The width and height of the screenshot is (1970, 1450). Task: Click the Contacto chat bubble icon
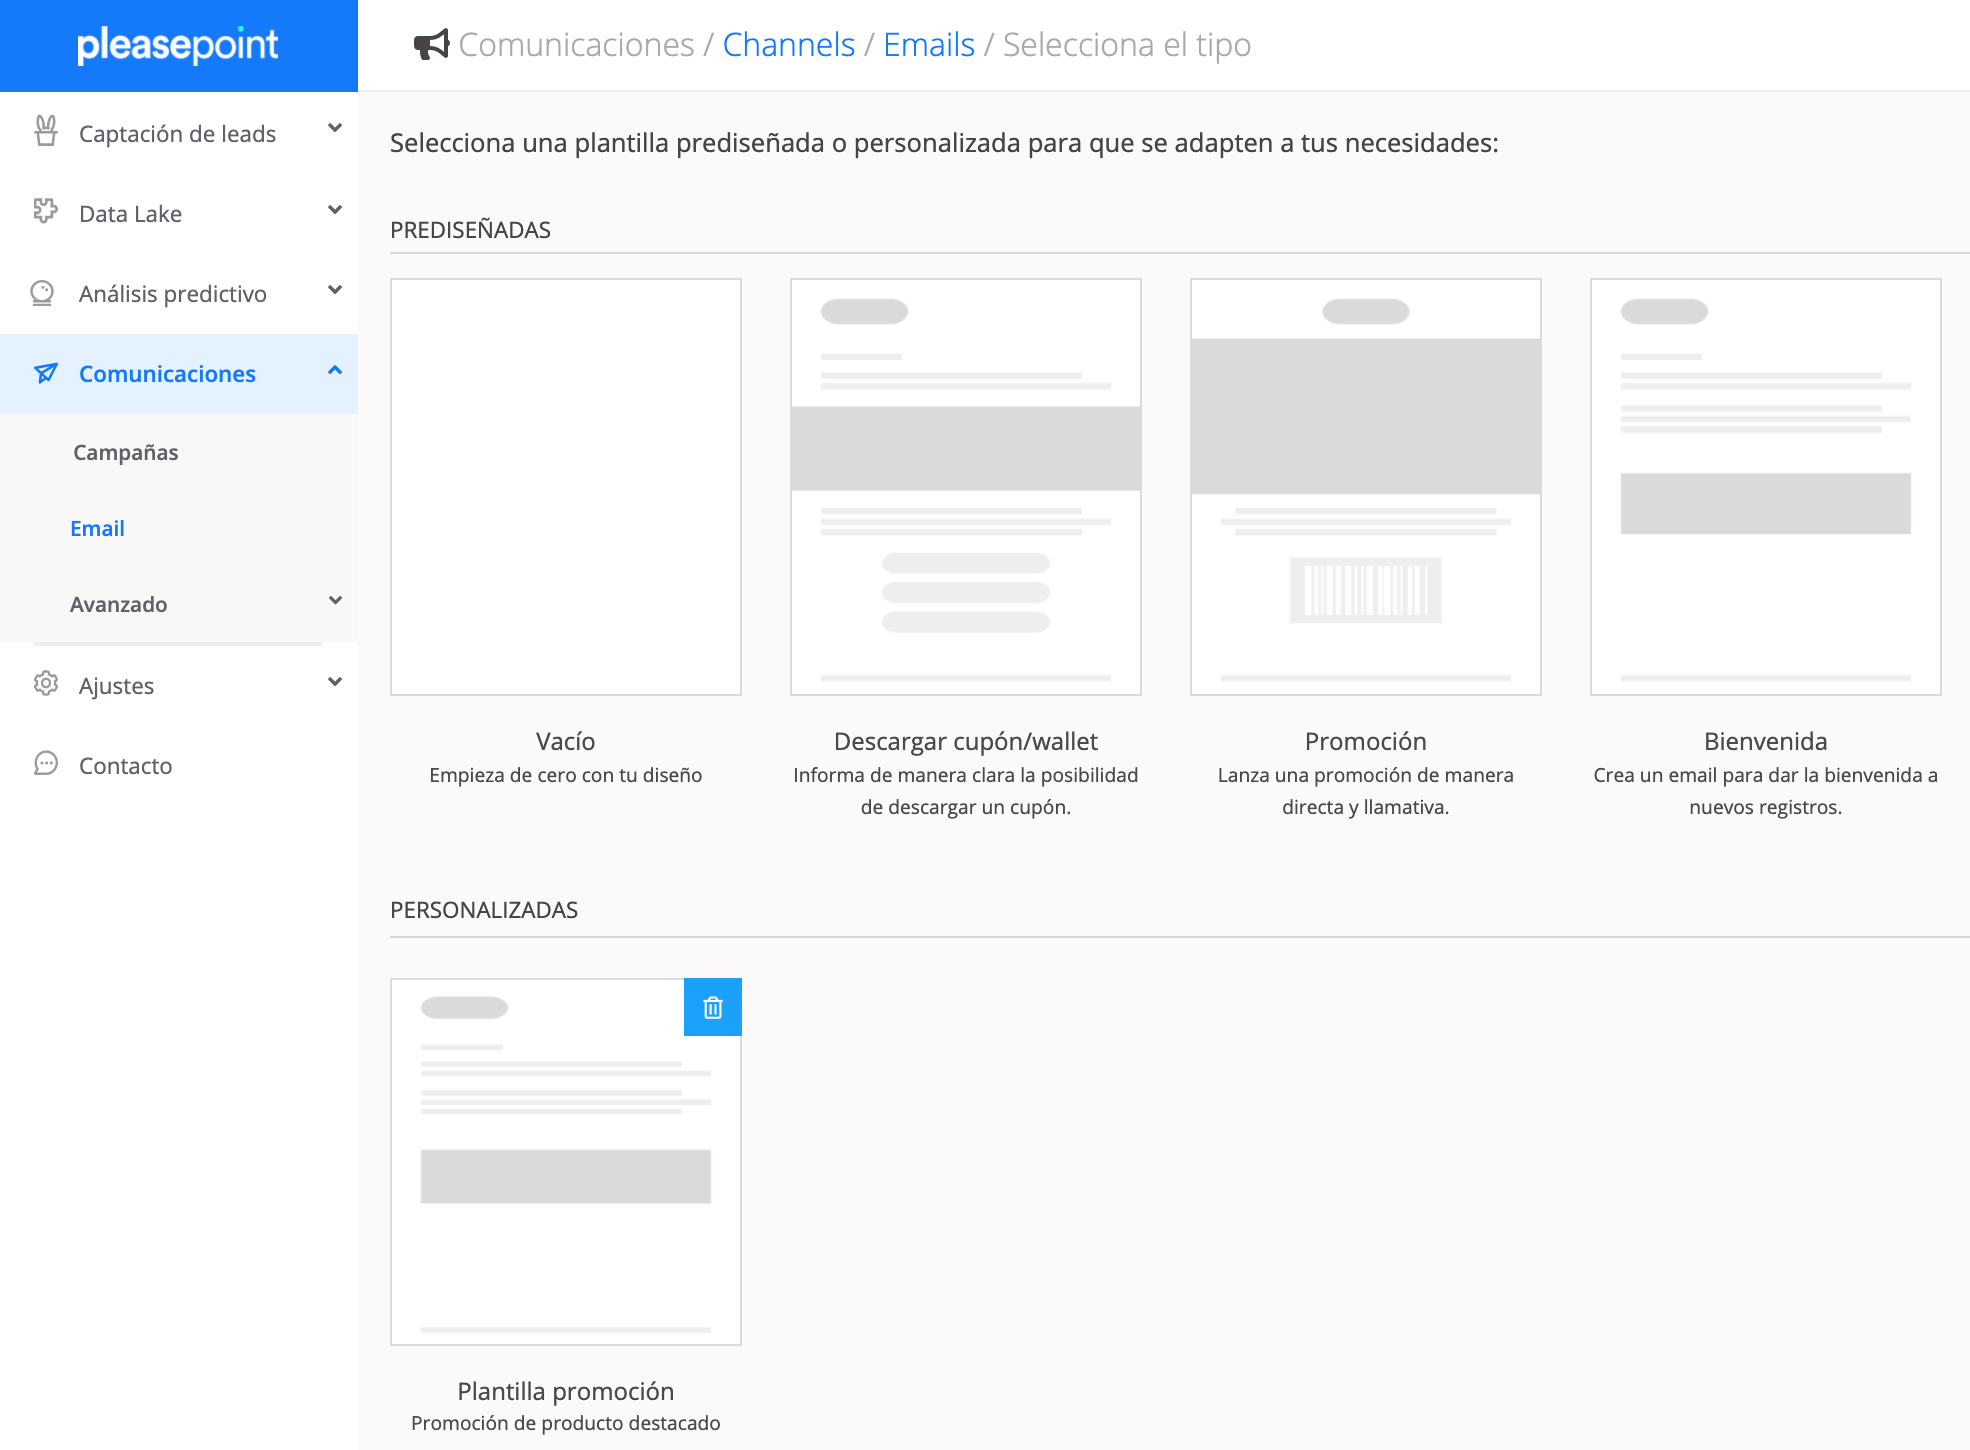pyautogui.click(x=46, y=764)
